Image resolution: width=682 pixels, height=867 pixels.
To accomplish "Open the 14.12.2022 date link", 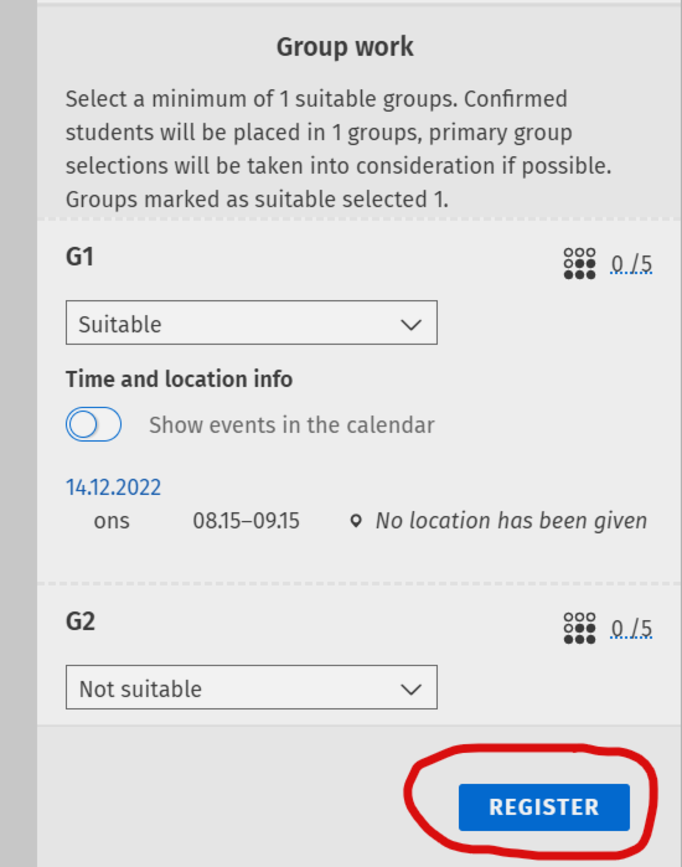I will click(x=113, y=487).
